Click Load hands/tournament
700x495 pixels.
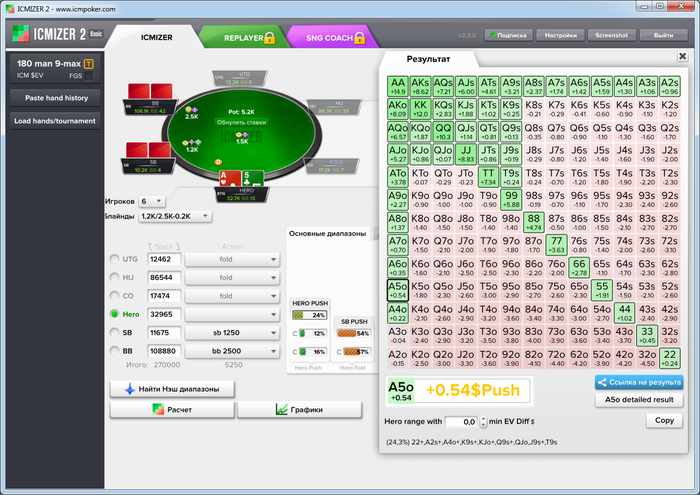[56, 121]
